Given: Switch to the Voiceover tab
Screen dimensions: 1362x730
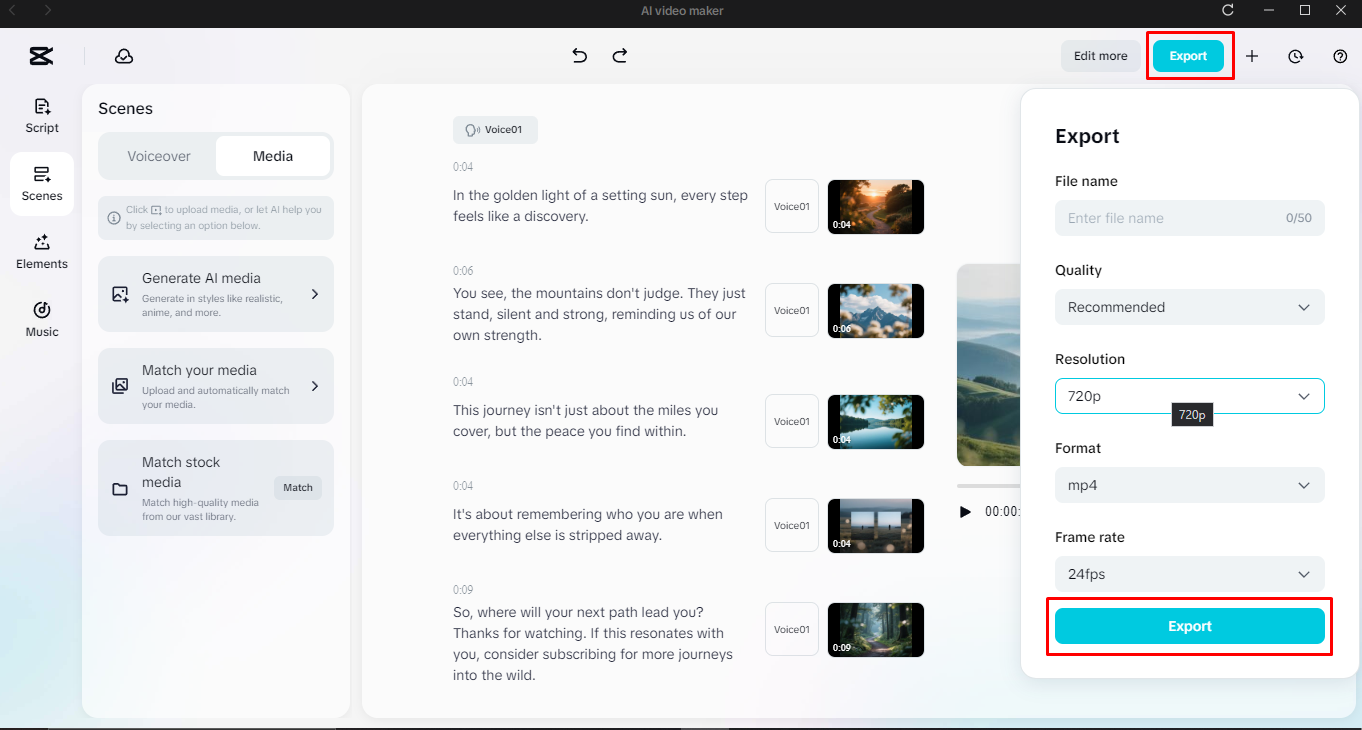Looking at the screenshot, I should (x=158, y=156).
